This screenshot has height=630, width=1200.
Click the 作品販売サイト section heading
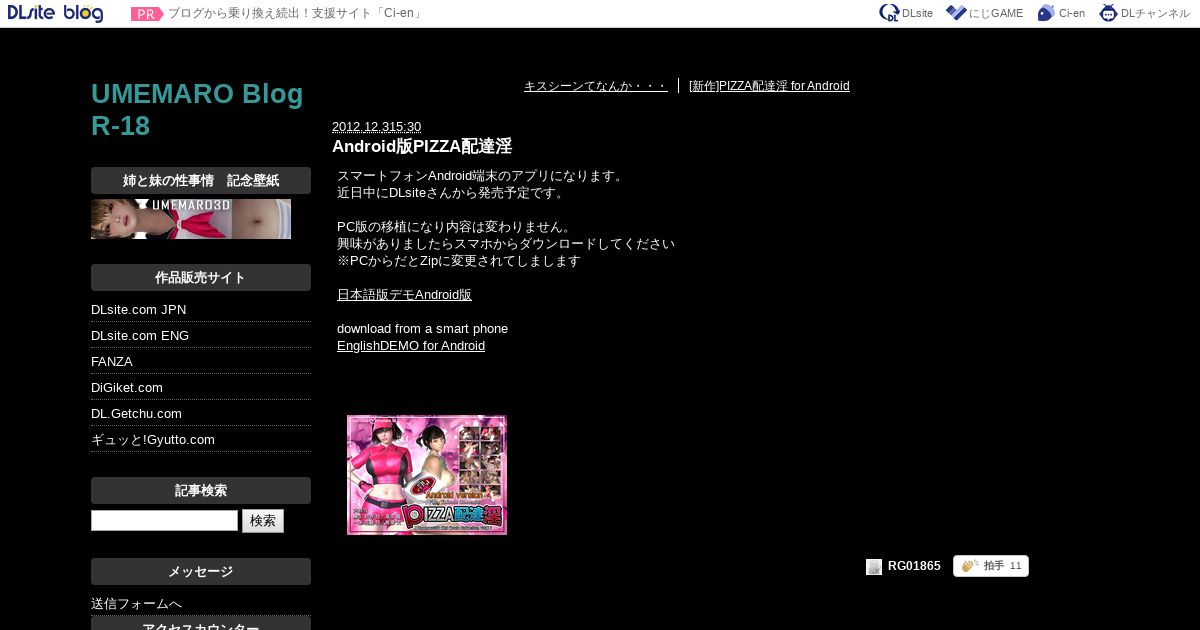click(201, 278)
